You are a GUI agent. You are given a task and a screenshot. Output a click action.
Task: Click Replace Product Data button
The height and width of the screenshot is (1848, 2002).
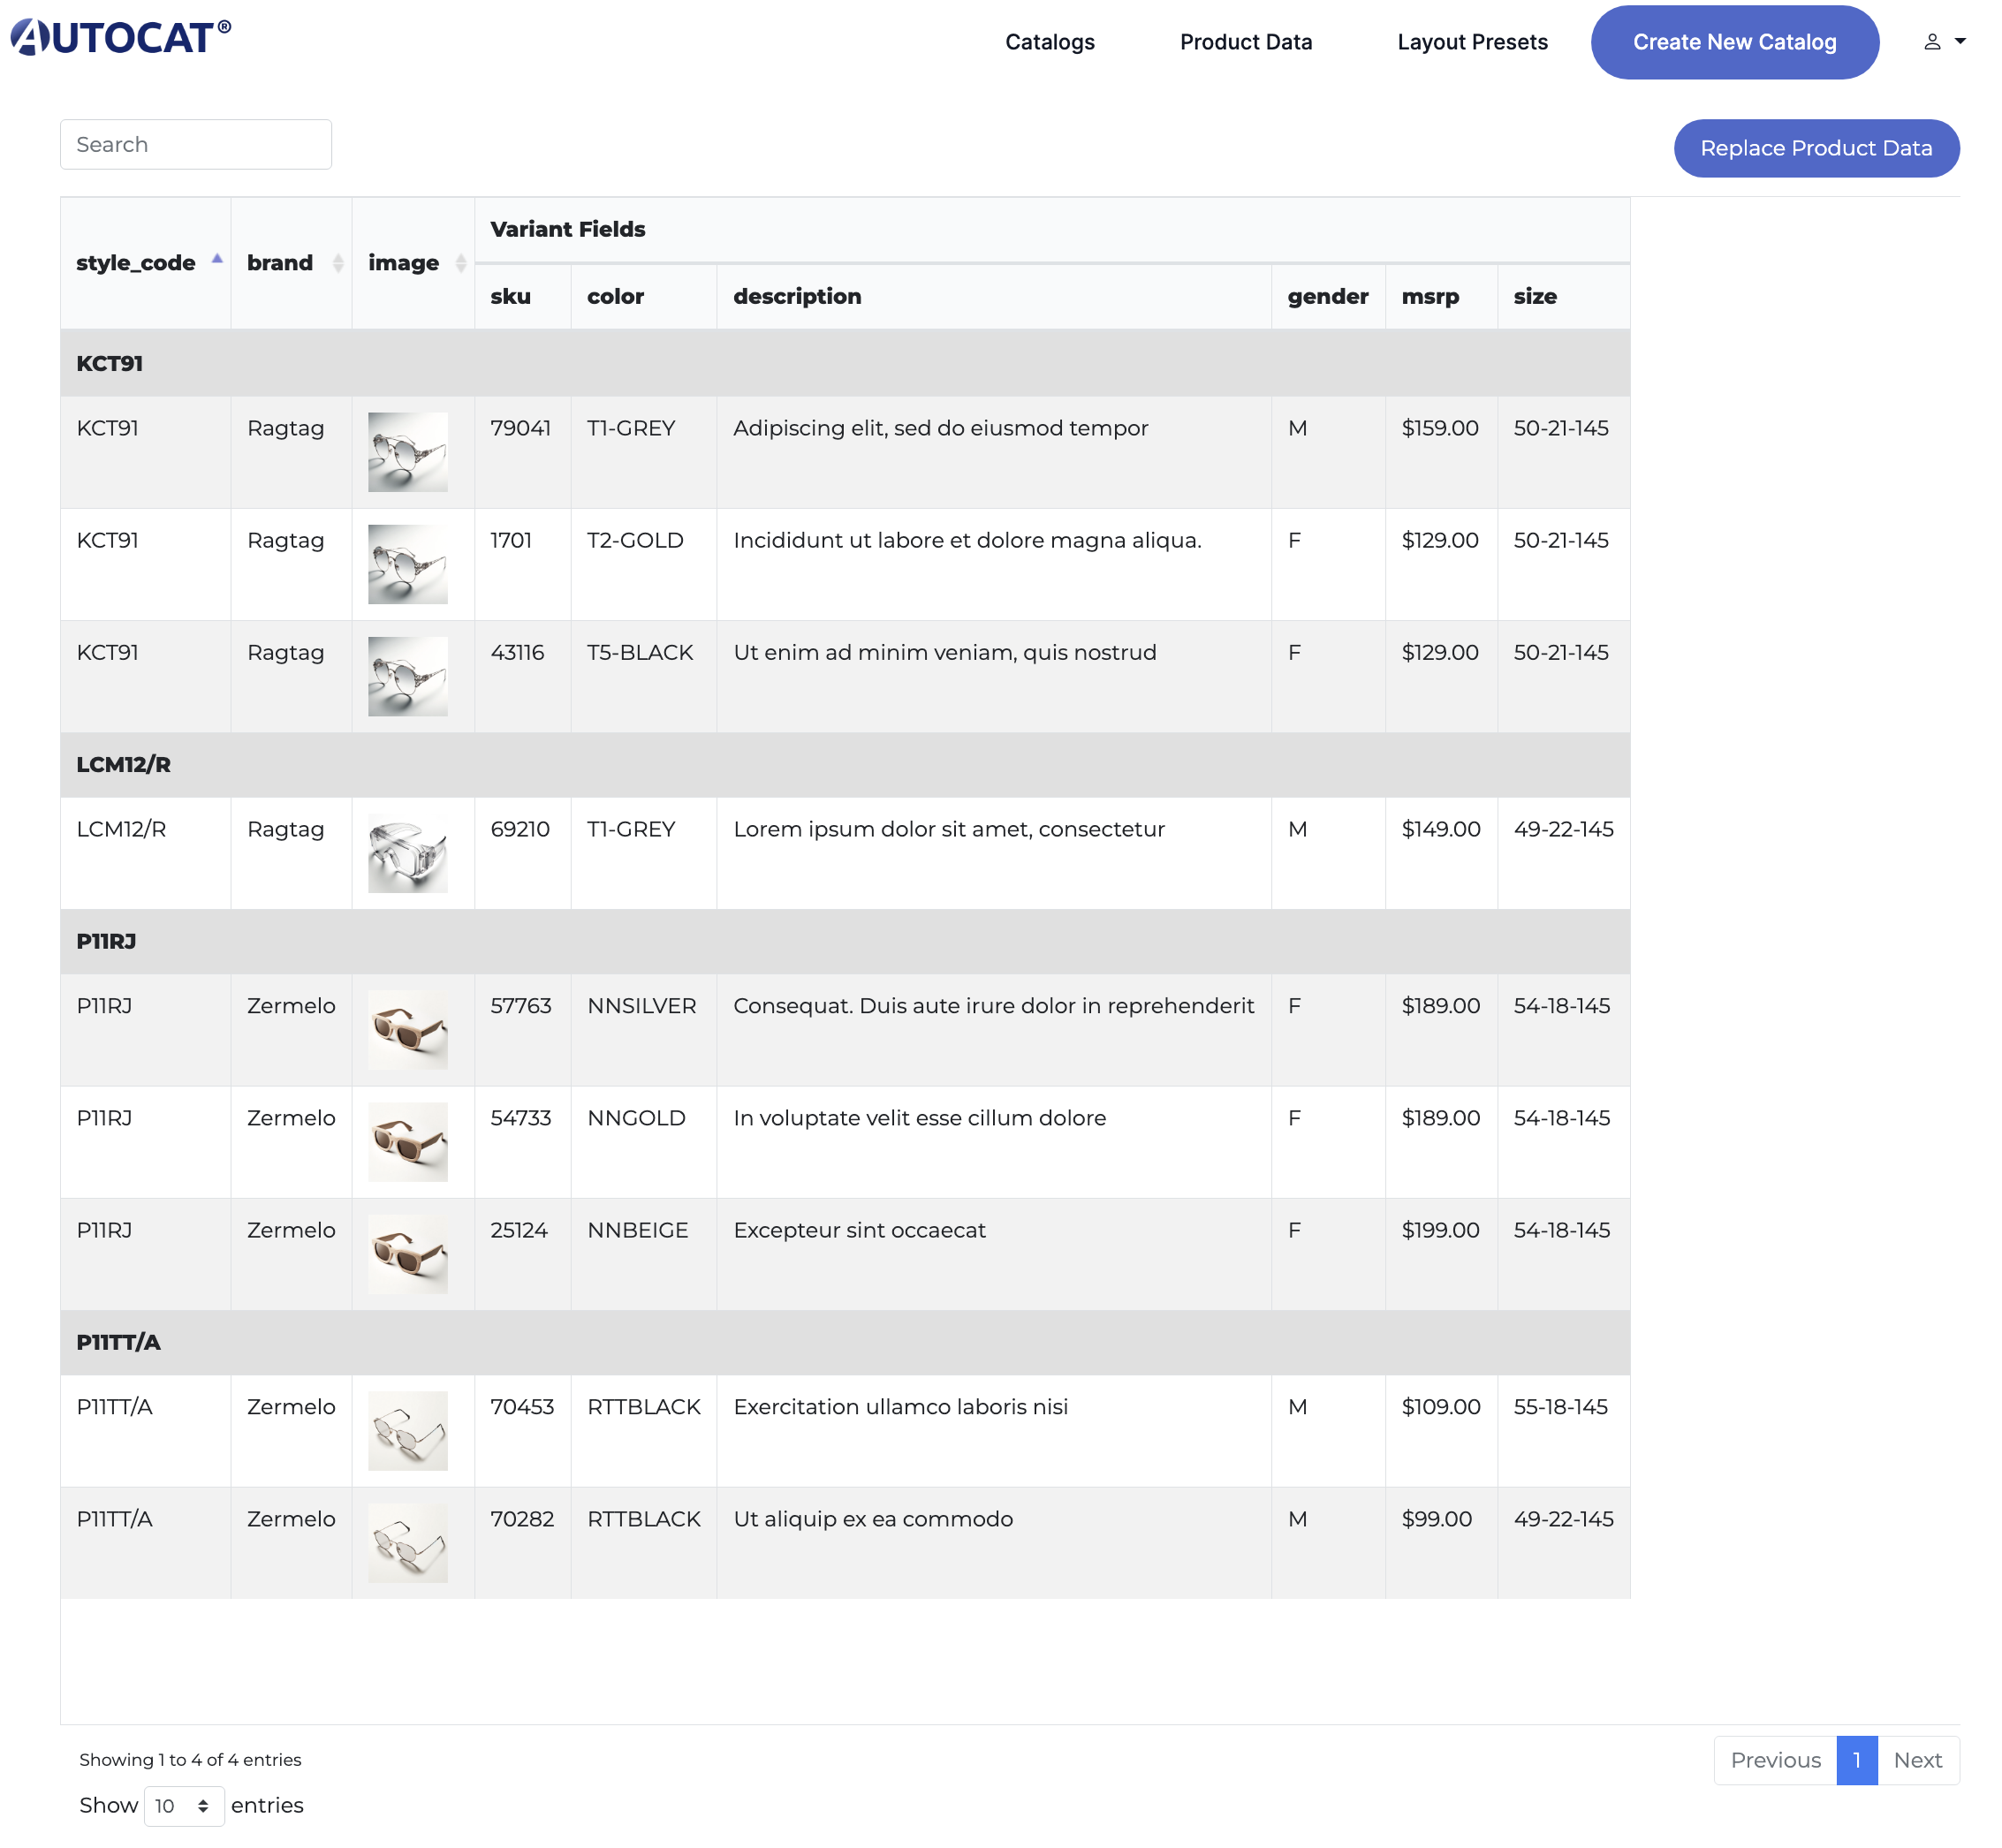pyautogui.click(x=1816, y=149)
